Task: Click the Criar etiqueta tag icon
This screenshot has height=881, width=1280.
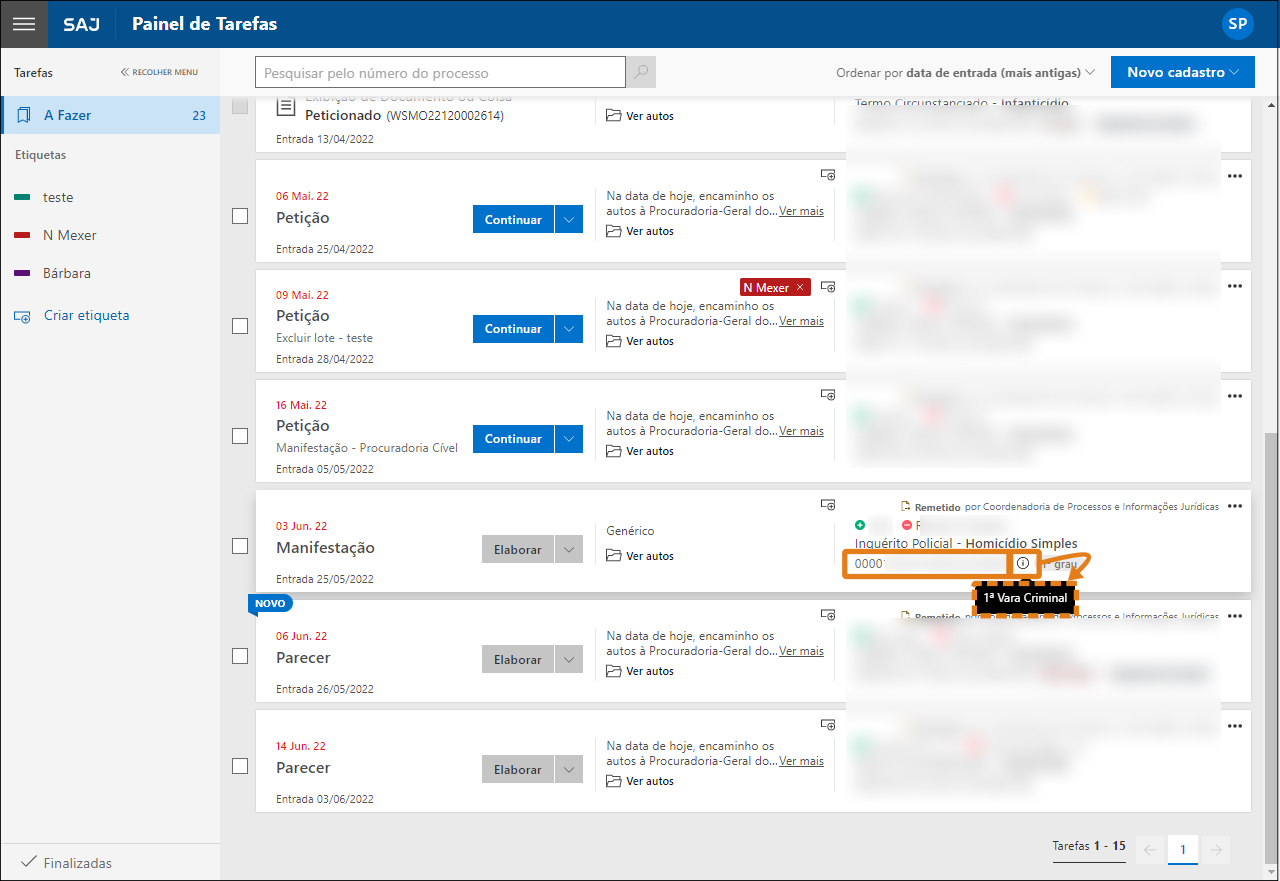Action: click(22, 316)
